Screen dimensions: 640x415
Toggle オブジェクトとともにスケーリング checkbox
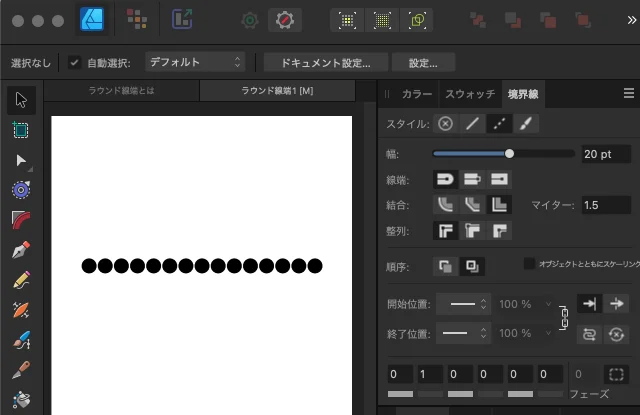pyautogui.click(x=530, y=264)
